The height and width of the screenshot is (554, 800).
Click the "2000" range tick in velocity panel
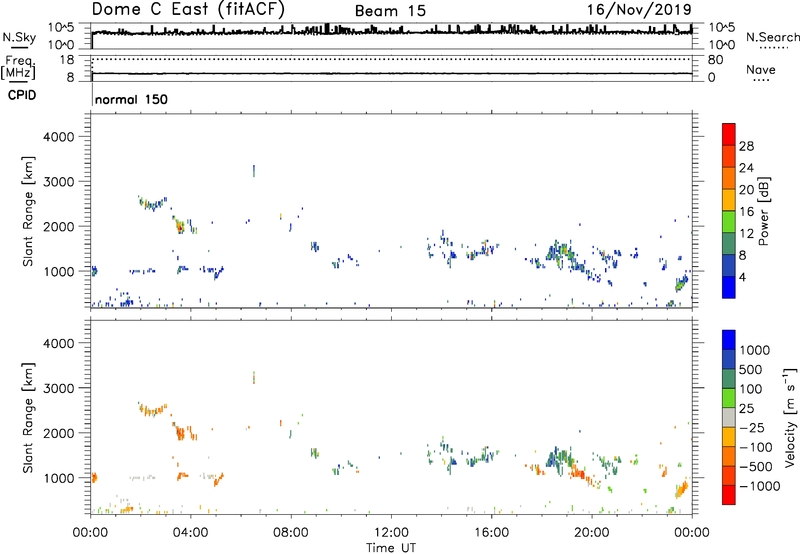[58, 433]
